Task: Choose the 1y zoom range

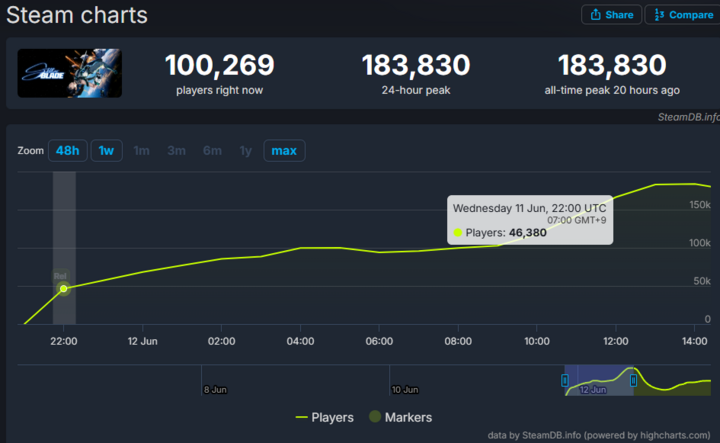Action: coord(245,151)
